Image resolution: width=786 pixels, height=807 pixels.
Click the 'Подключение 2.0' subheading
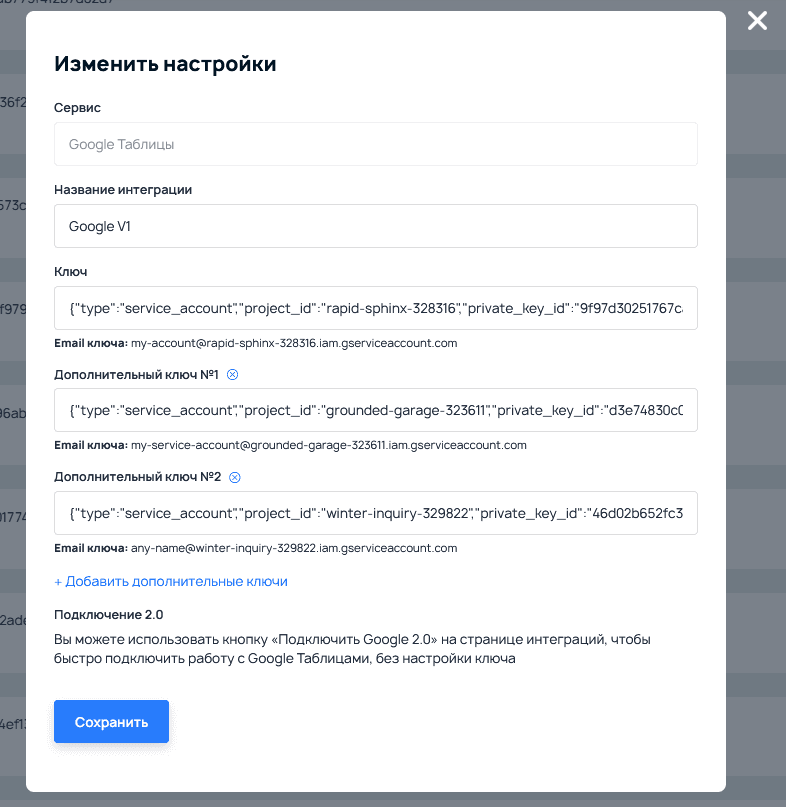108,614
